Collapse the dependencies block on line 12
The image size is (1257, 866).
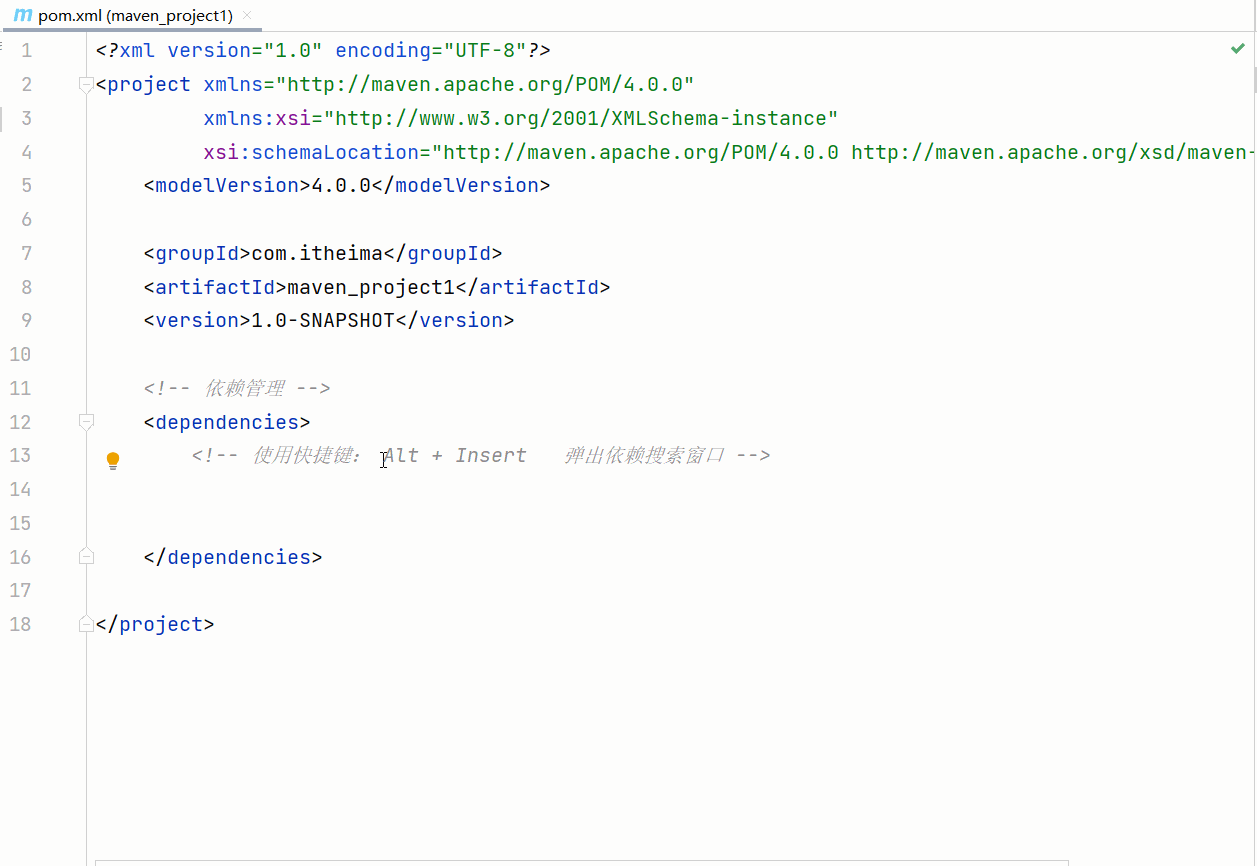[87, 422]
